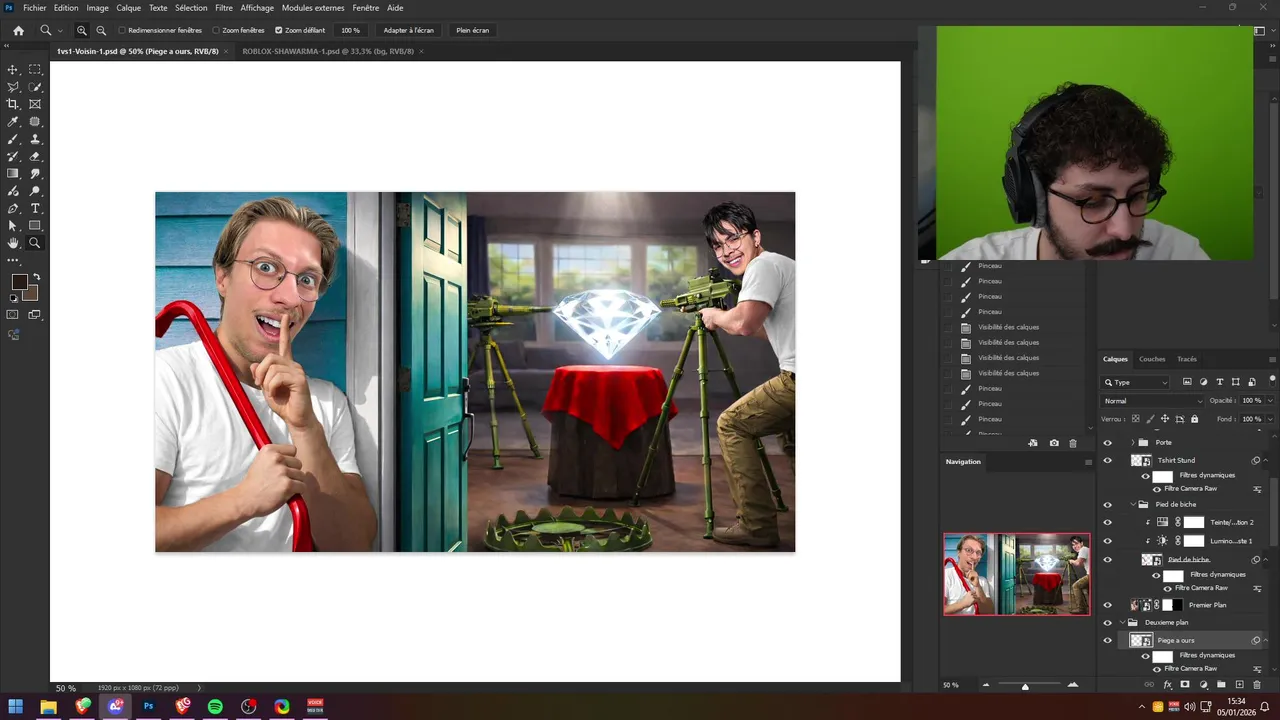Enable Redimensionner fenêtres checkbox
Screen dimensions: 1280x720
(x=122, y=30)
